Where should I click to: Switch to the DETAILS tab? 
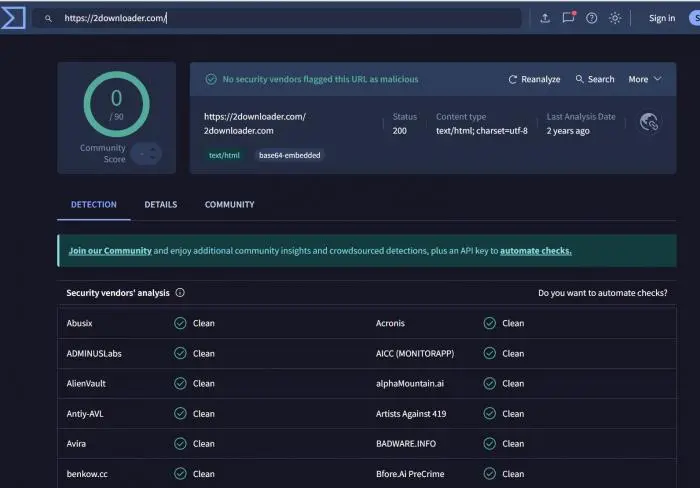coord(161,204)
